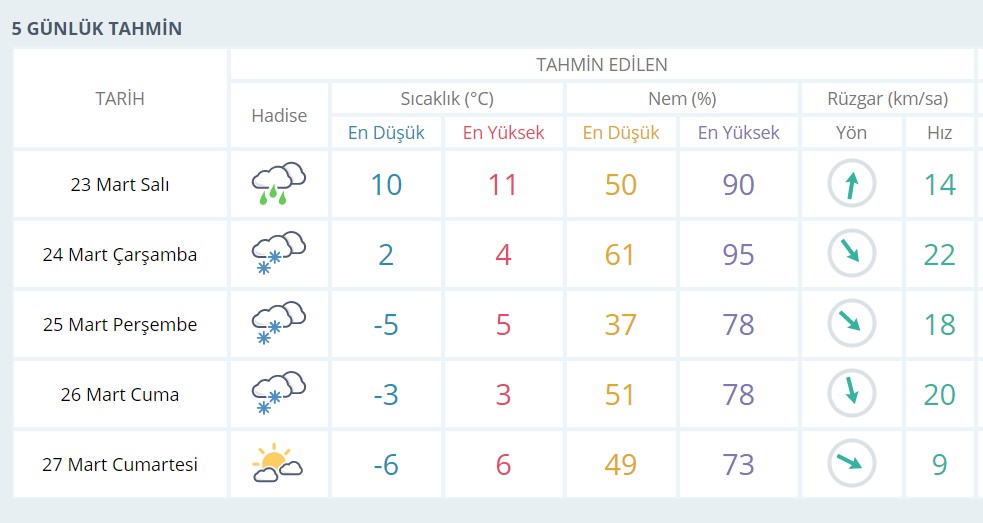Select the Sıcaklık (°C) header
Viewport: 983px width, 523px height.
pyautogui.click(x=447, y=99)
